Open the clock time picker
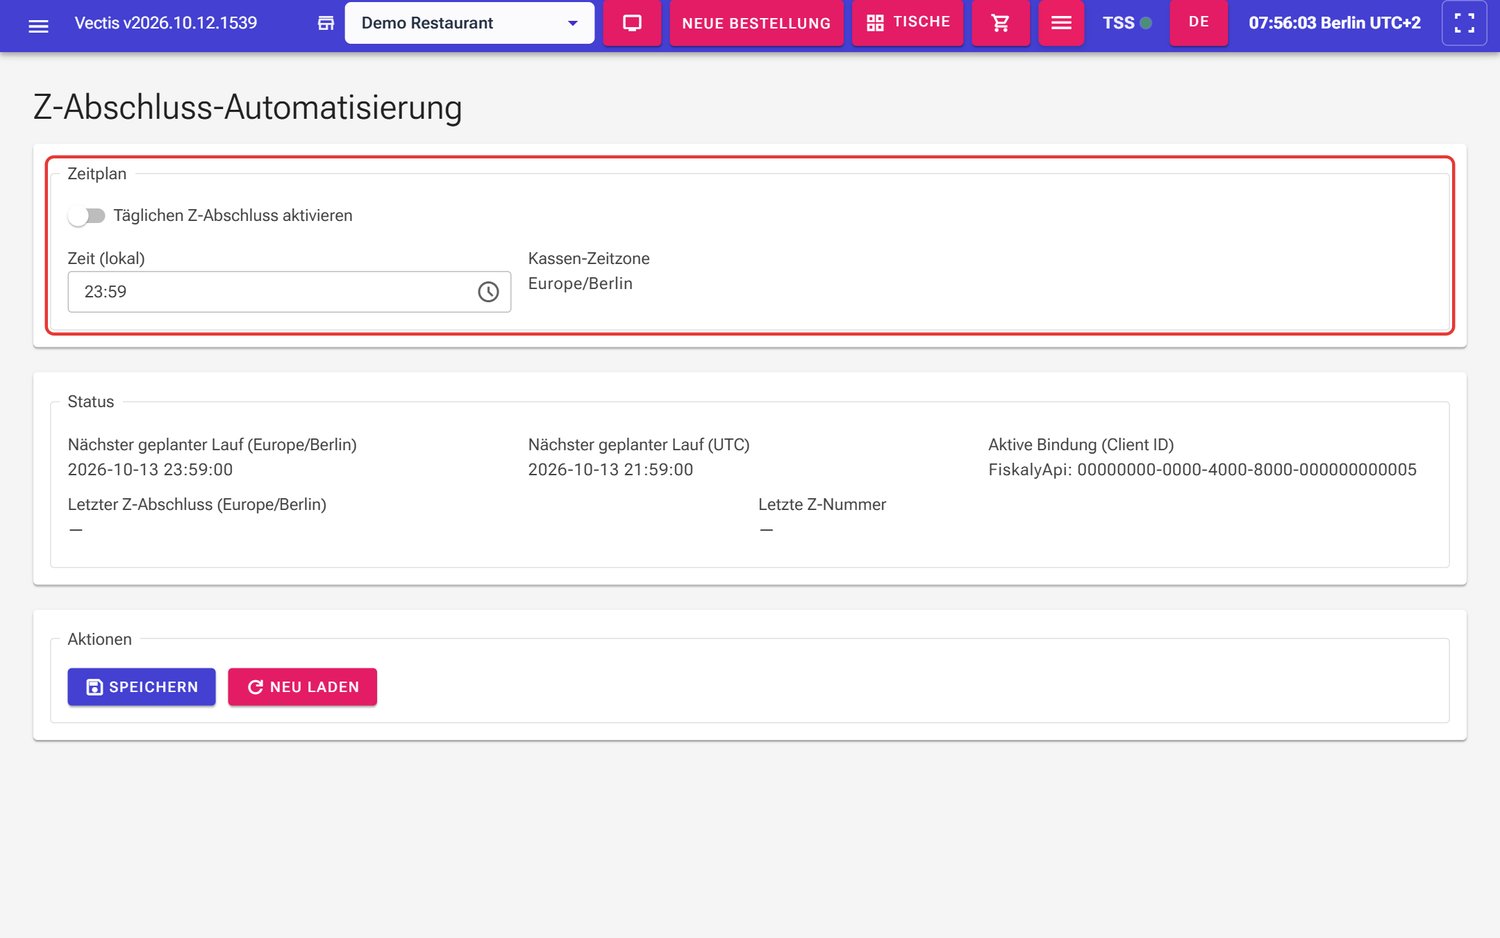Viewport: 1500px width, 938px height. tap(488, 292)
